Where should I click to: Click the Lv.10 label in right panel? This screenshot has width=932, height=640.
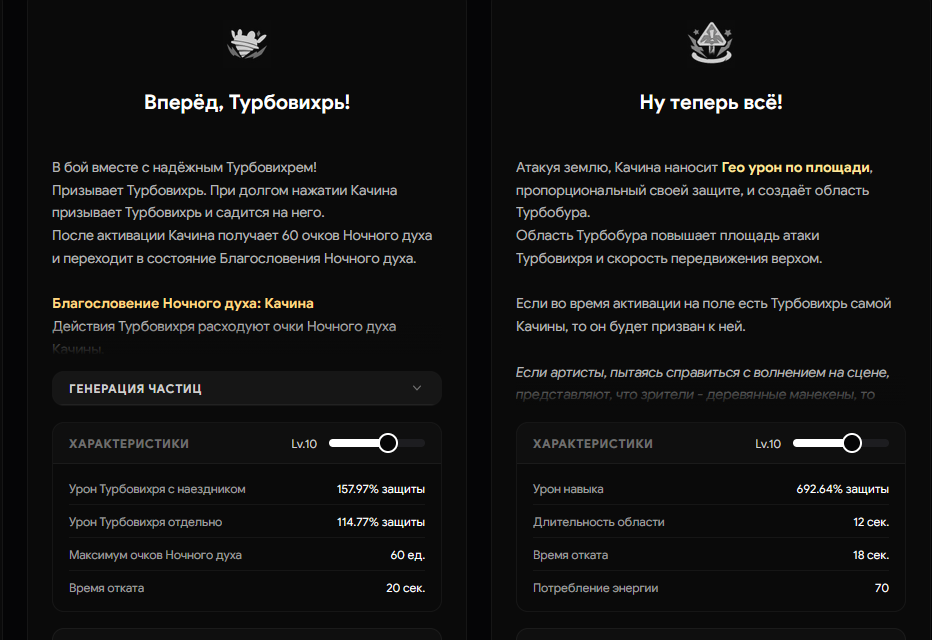coord(767,444)
